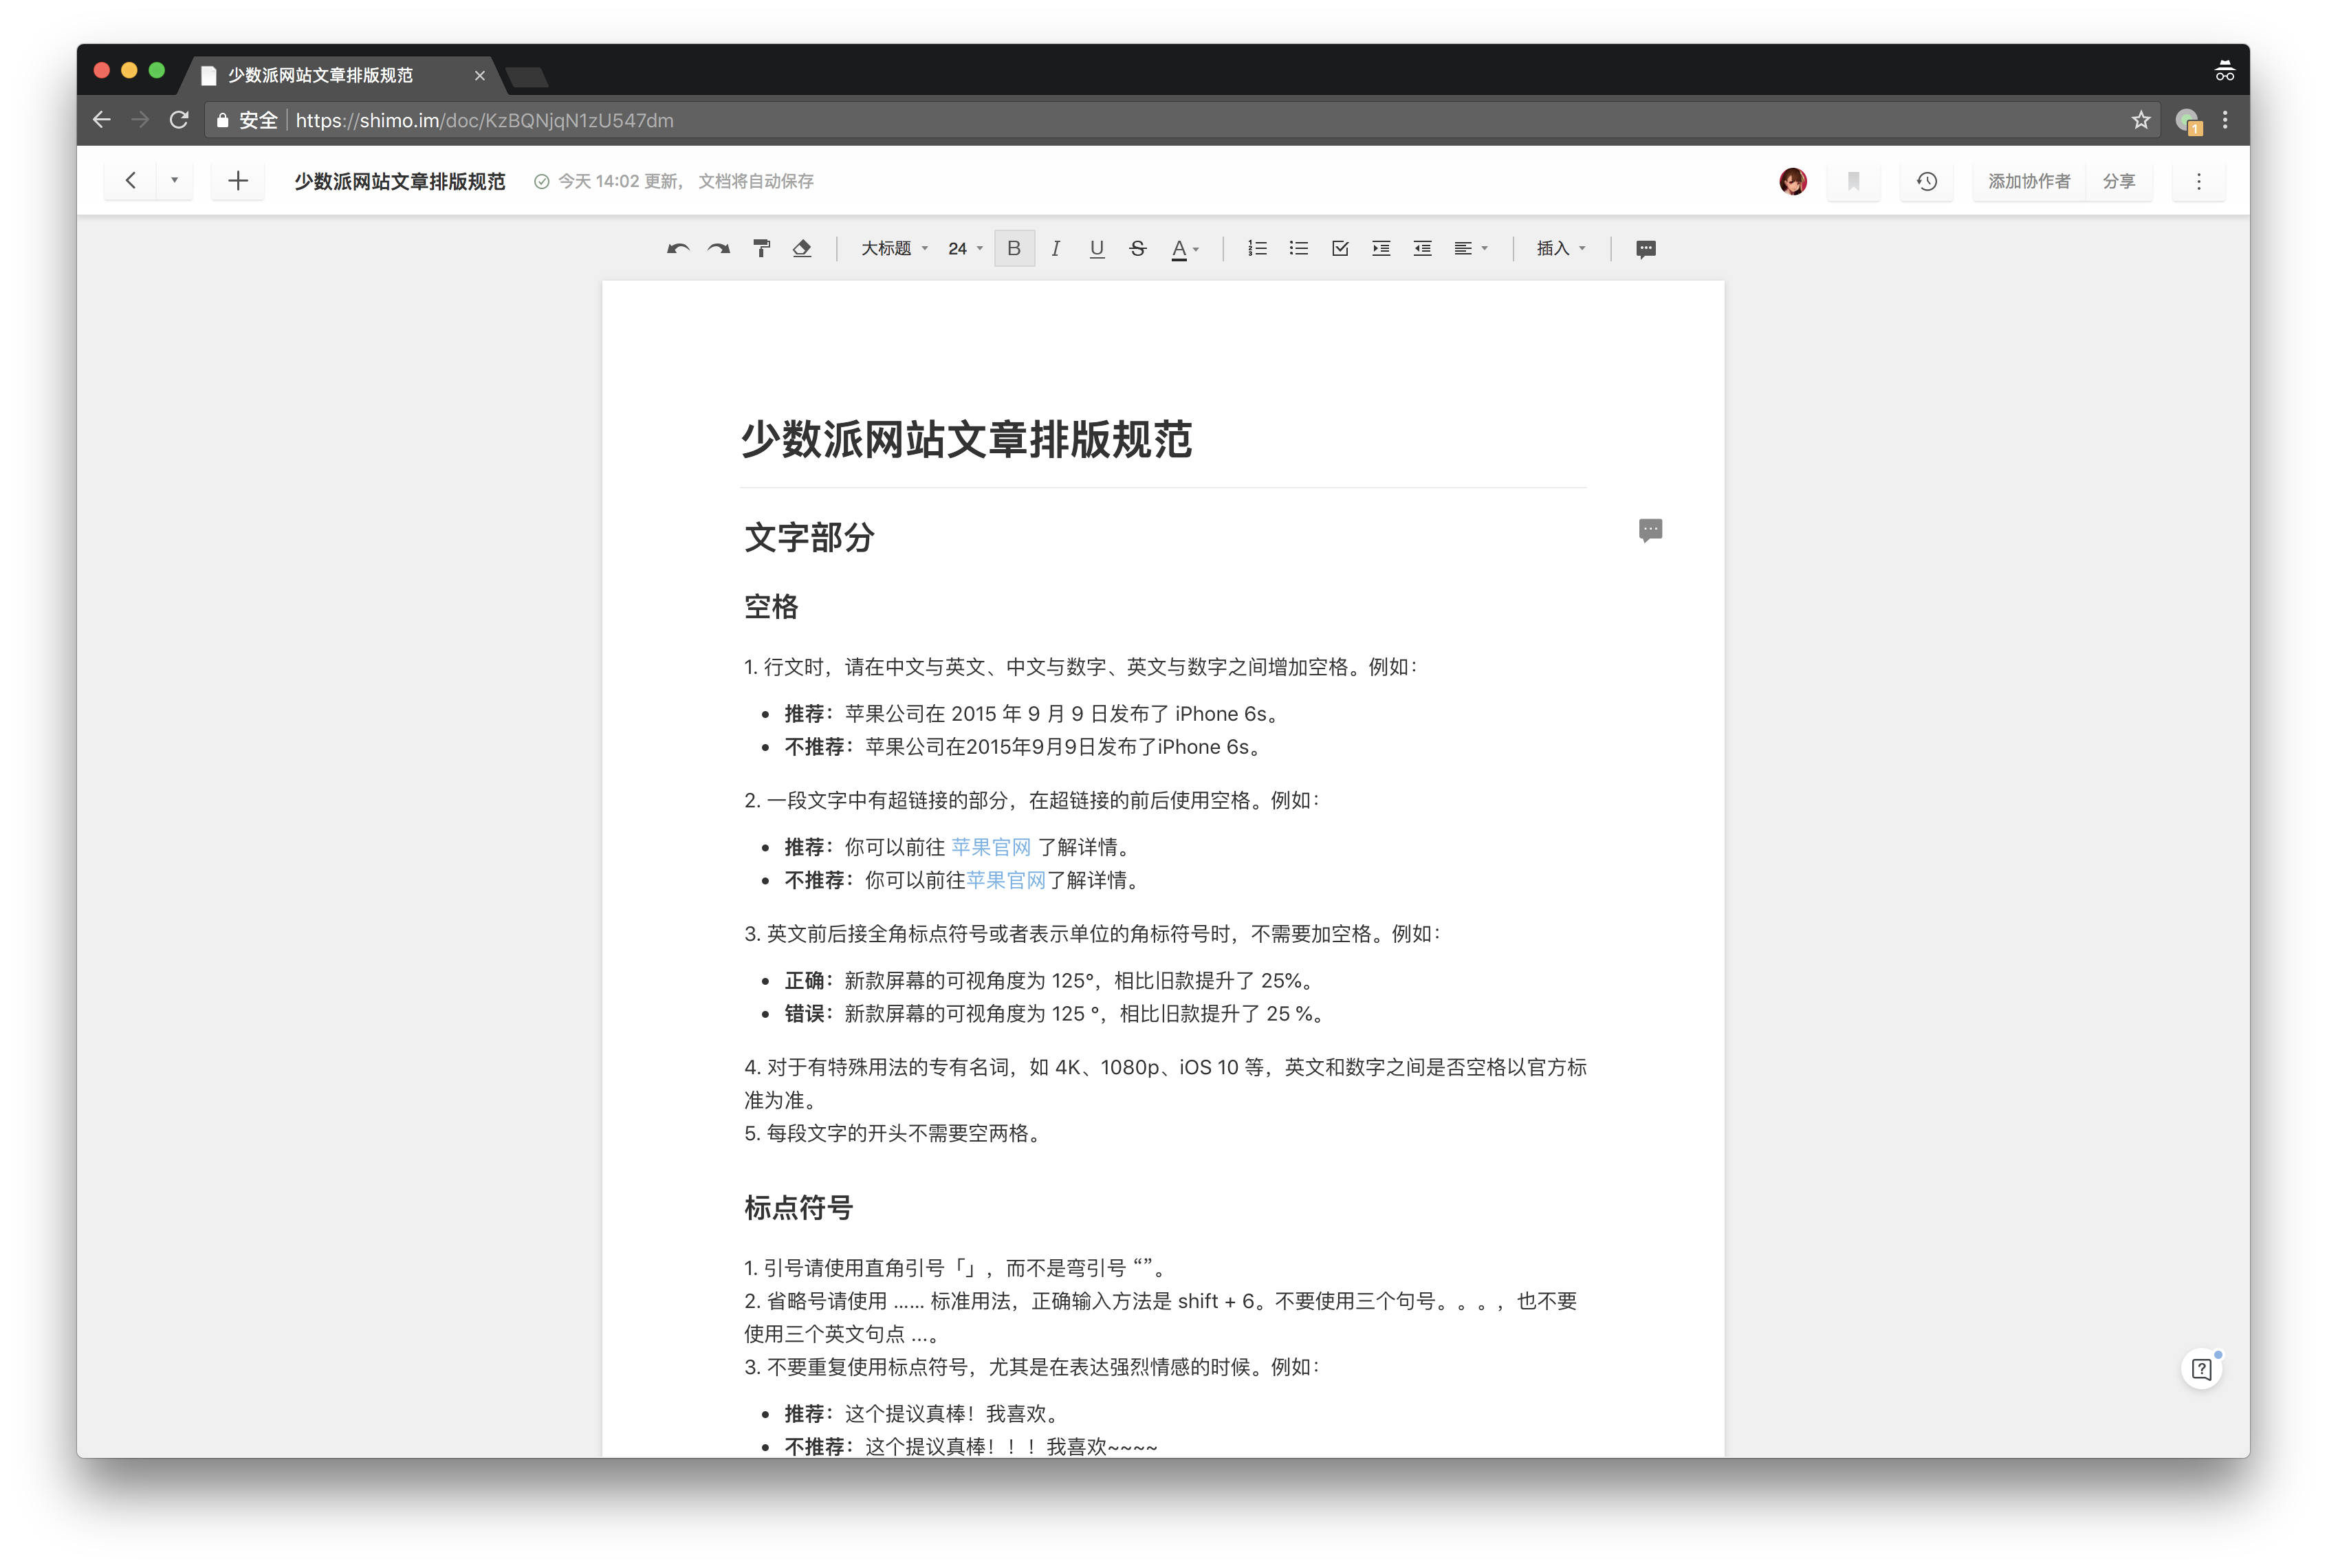Add a comment from the toolbar
The width and height of the screenshot is (2327, 1568).
coord(1646,249)
